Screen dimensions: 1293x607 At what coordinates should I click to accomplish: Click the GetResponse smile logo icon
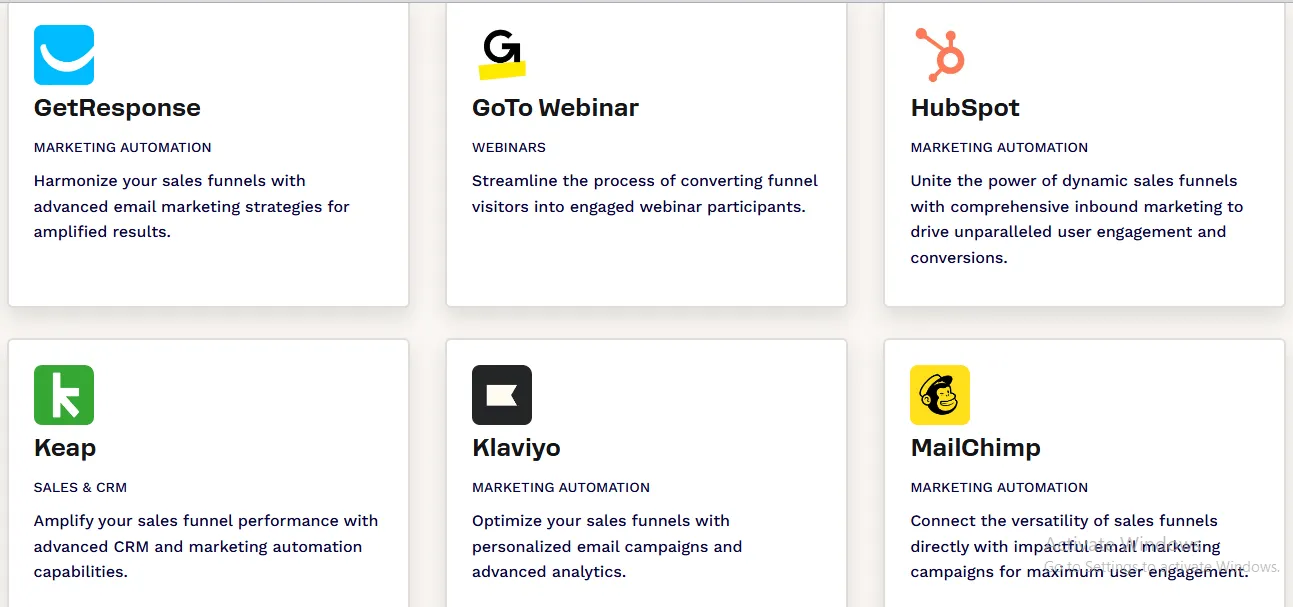tap(64, 55)
